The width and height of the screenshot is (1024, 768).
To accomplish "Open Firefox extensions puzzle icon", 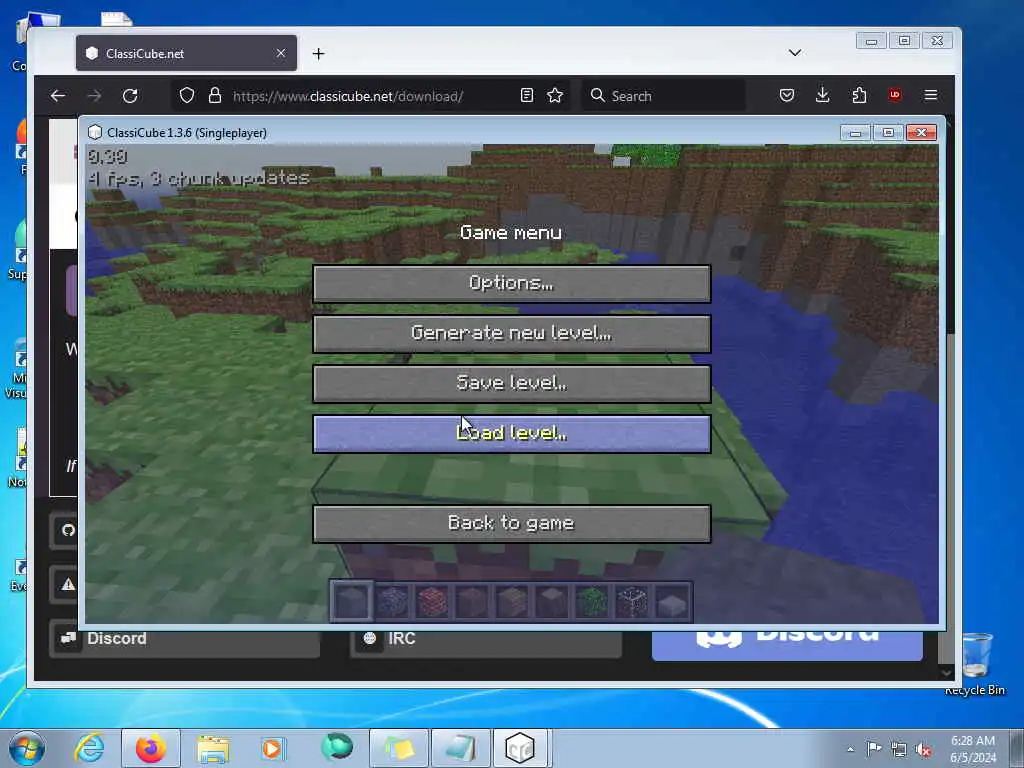I will (859, 96).
